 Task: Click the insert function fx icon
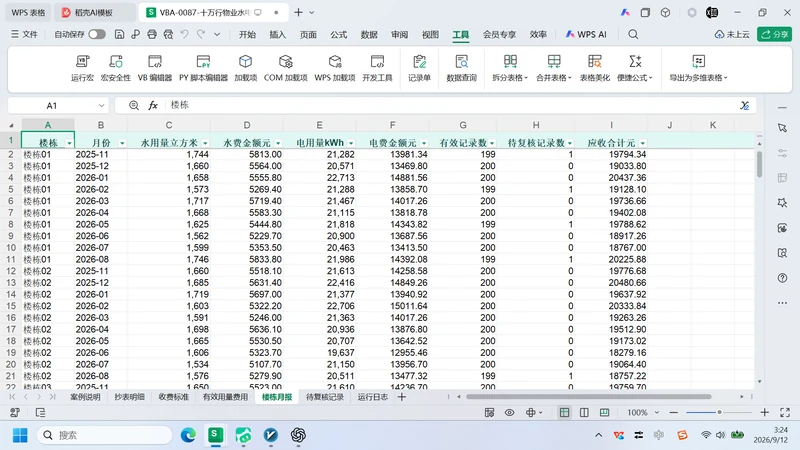[153, 105]
